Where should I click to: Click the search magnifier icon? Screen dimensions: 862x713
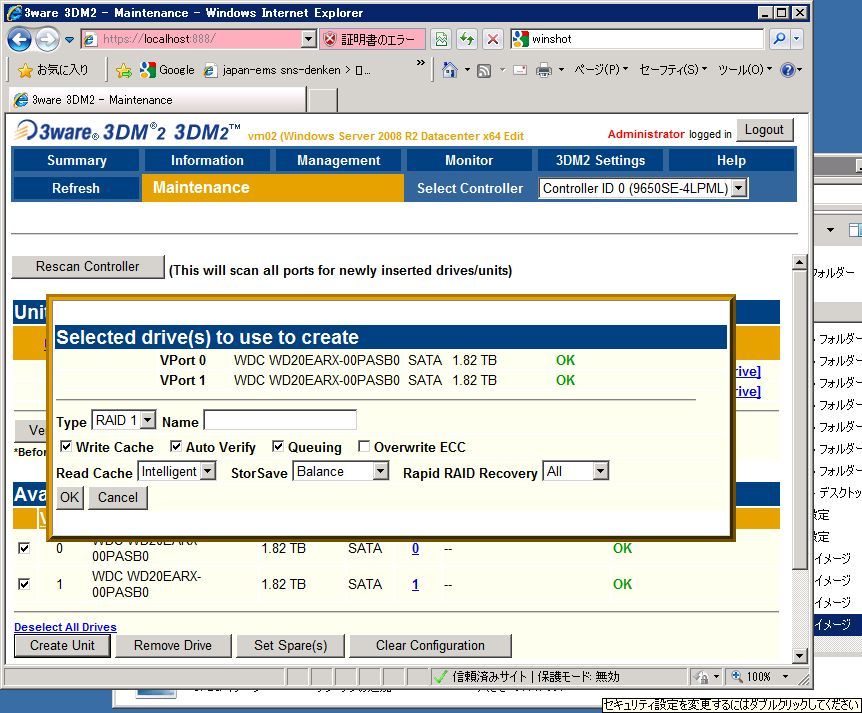click(779, 39)
